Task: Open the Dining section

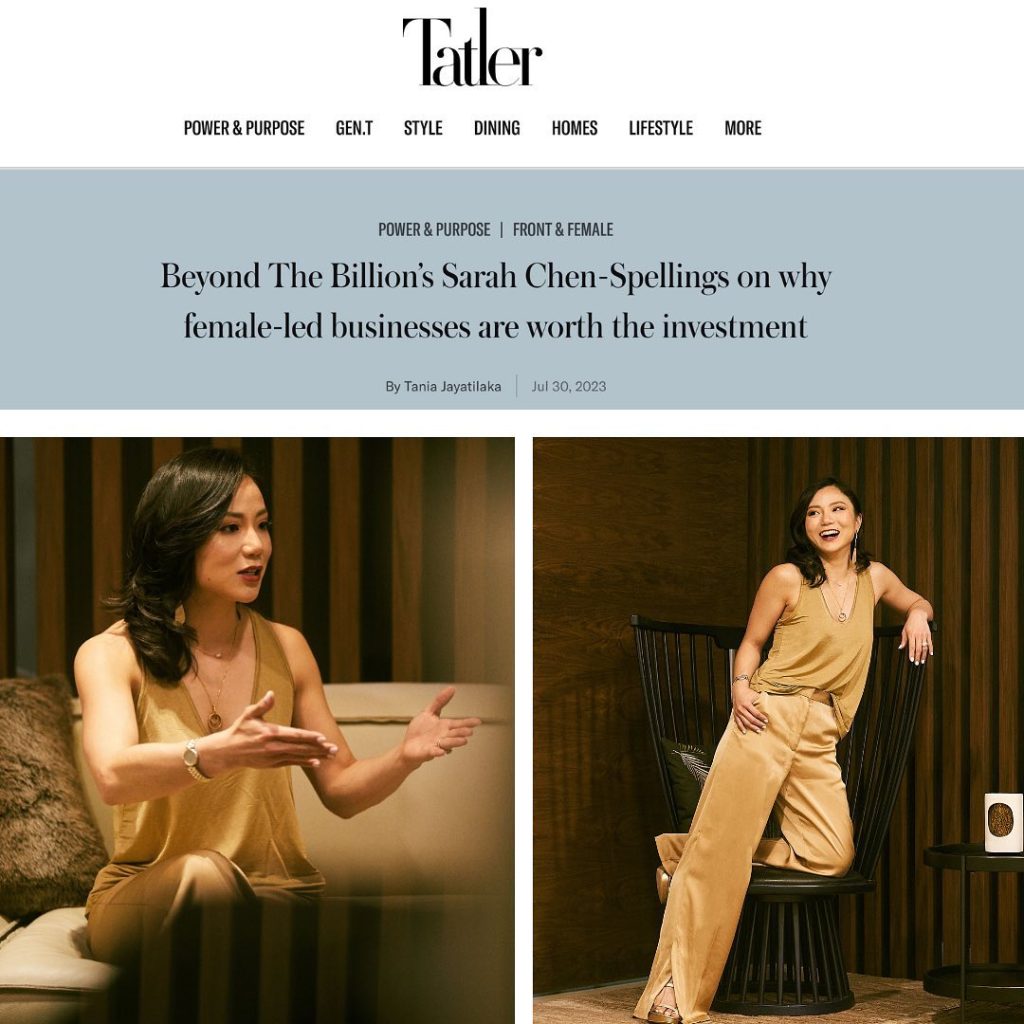Action: [x=497, y=128]
